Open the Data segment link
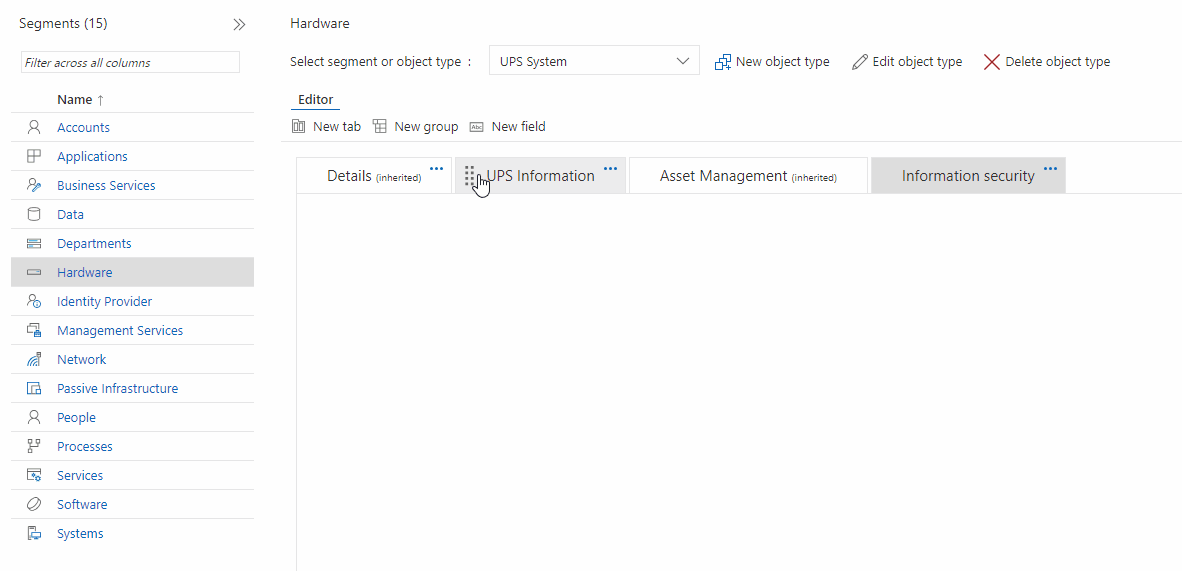 [x=71, y=214]
